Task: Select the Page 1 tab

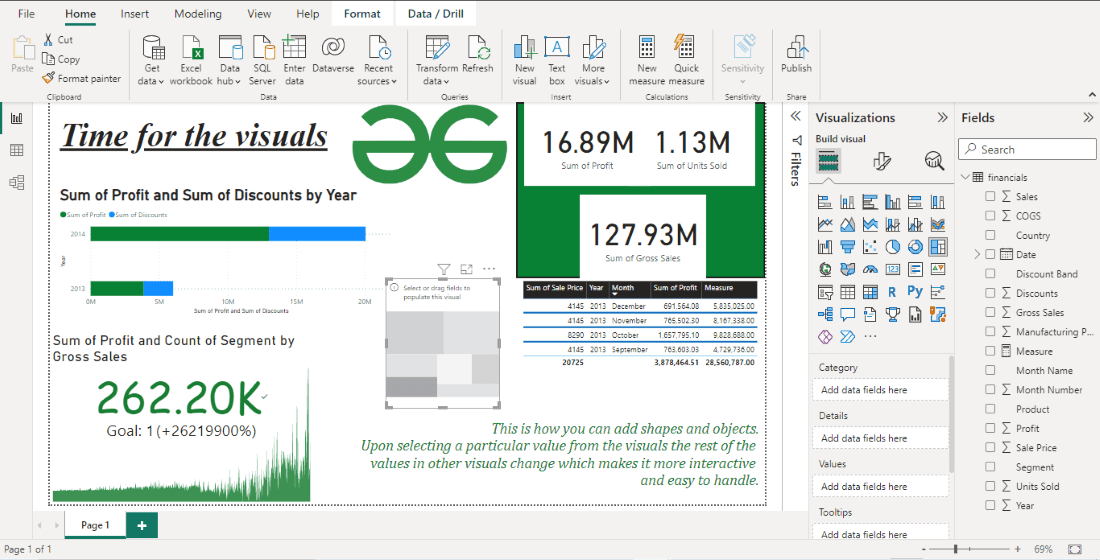Action: pyautogui.click(x=95, y=525)
